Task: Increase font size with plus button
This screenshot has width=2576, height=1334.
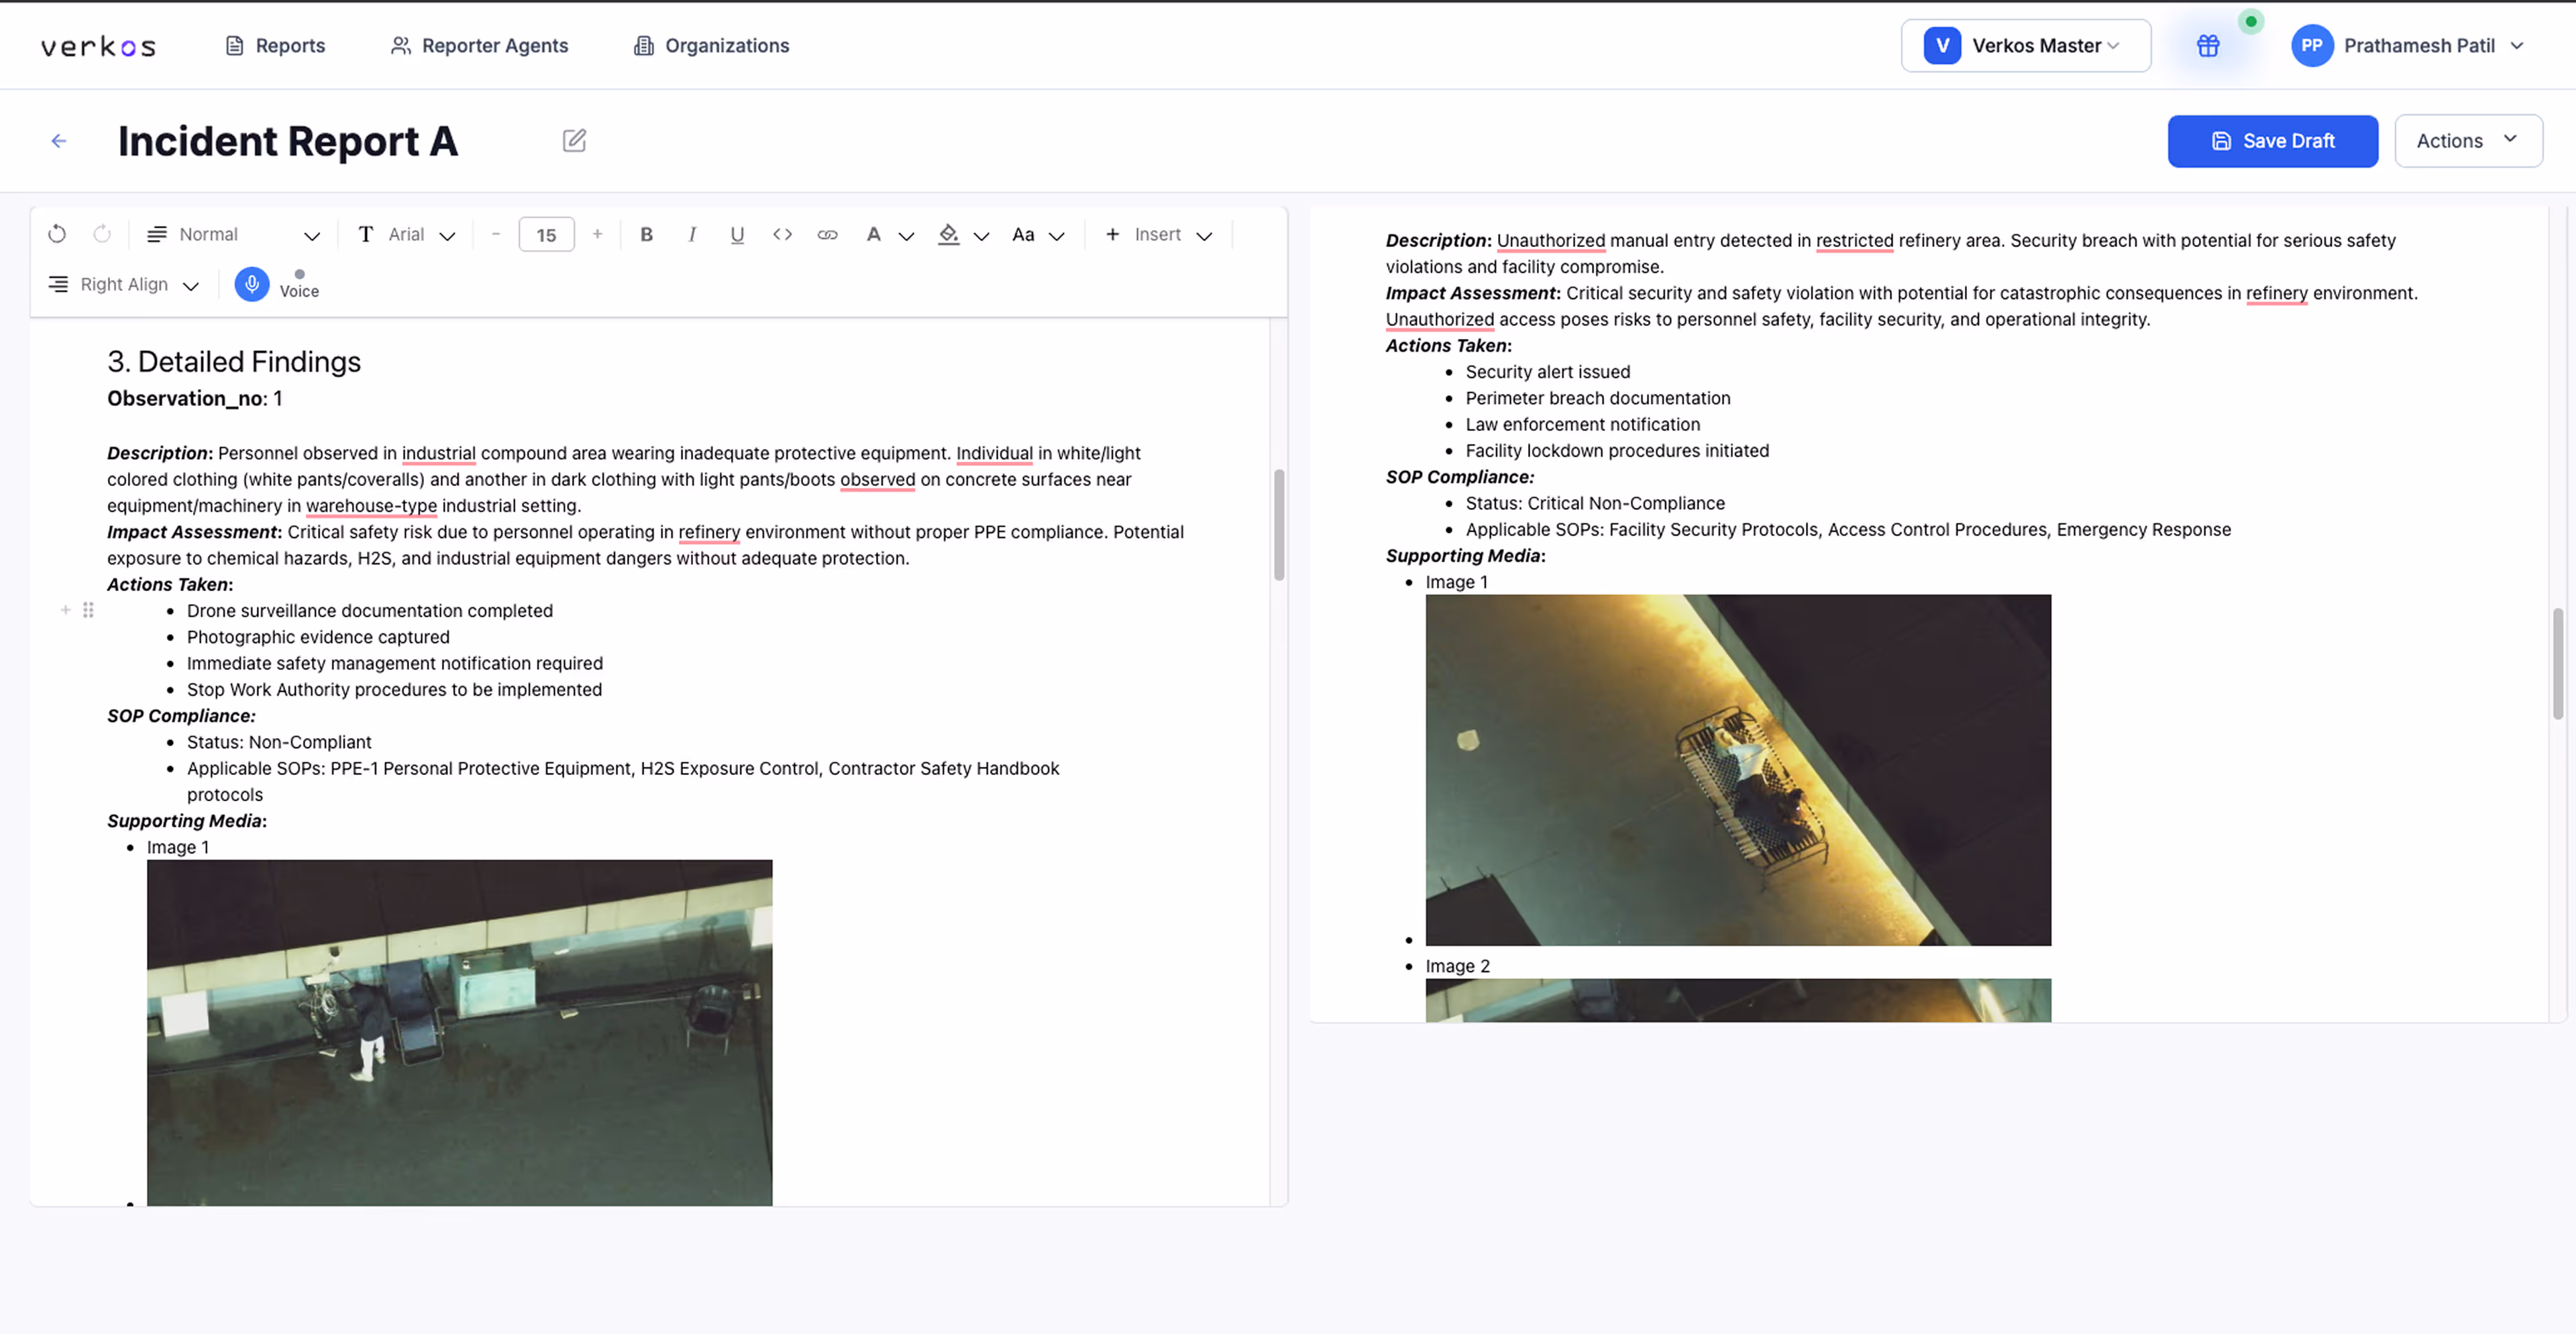Action: pyautogui.click(x=597, y=234)
